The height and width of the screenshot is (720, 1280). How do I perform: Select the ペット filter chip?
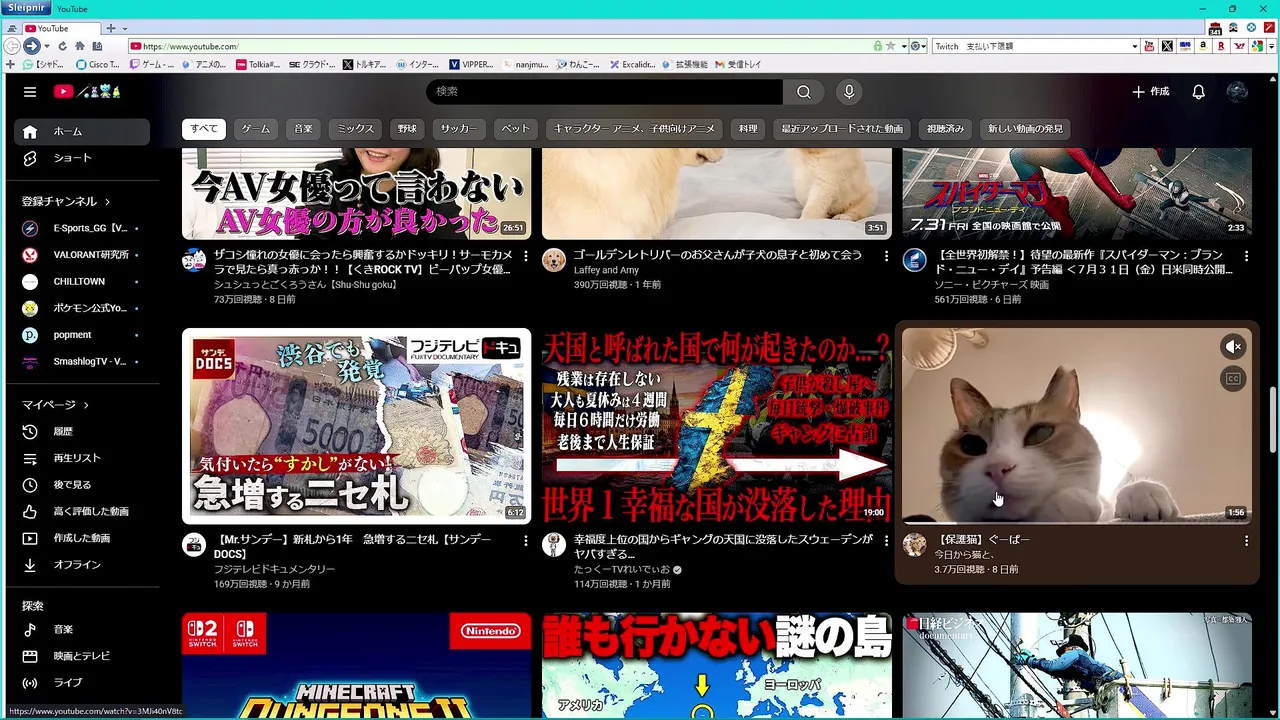click(x=515, y=129)
